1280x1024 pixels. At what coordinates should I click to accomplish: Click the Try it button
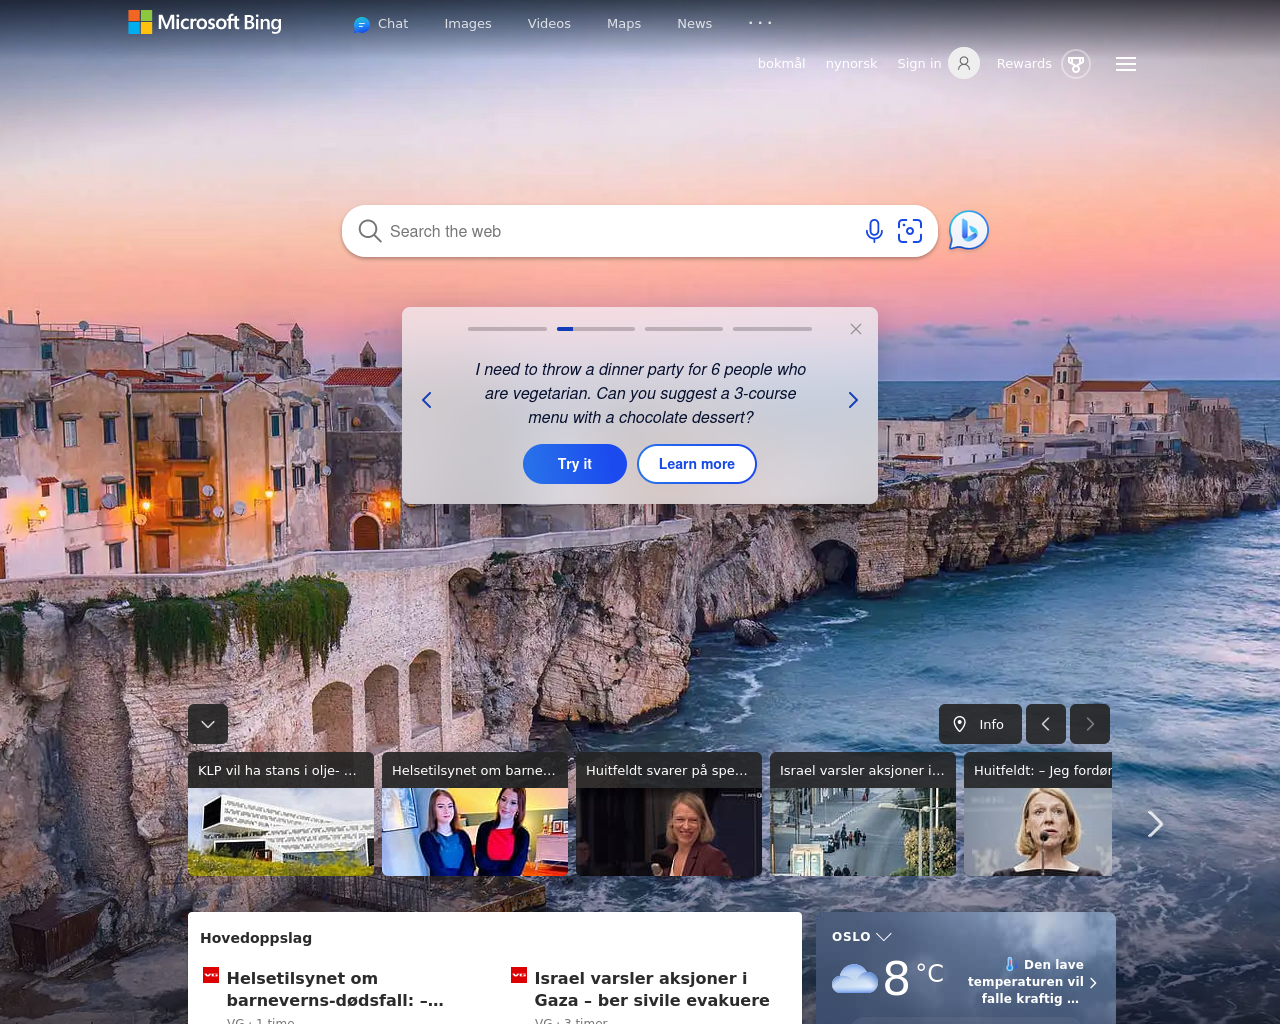coord(575,464)
